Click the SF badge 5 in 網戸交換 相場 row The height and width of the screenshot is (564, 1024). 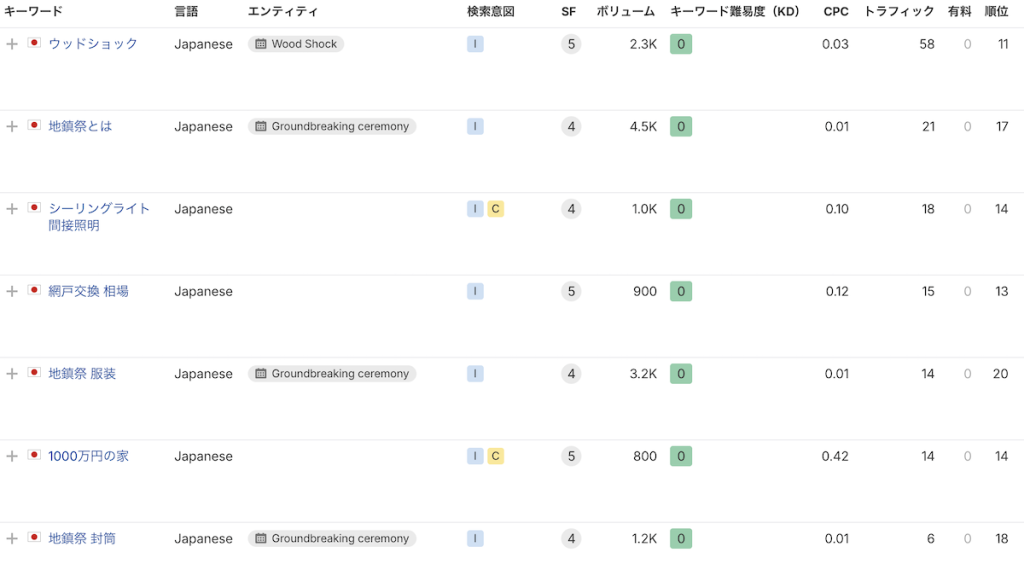571,291
